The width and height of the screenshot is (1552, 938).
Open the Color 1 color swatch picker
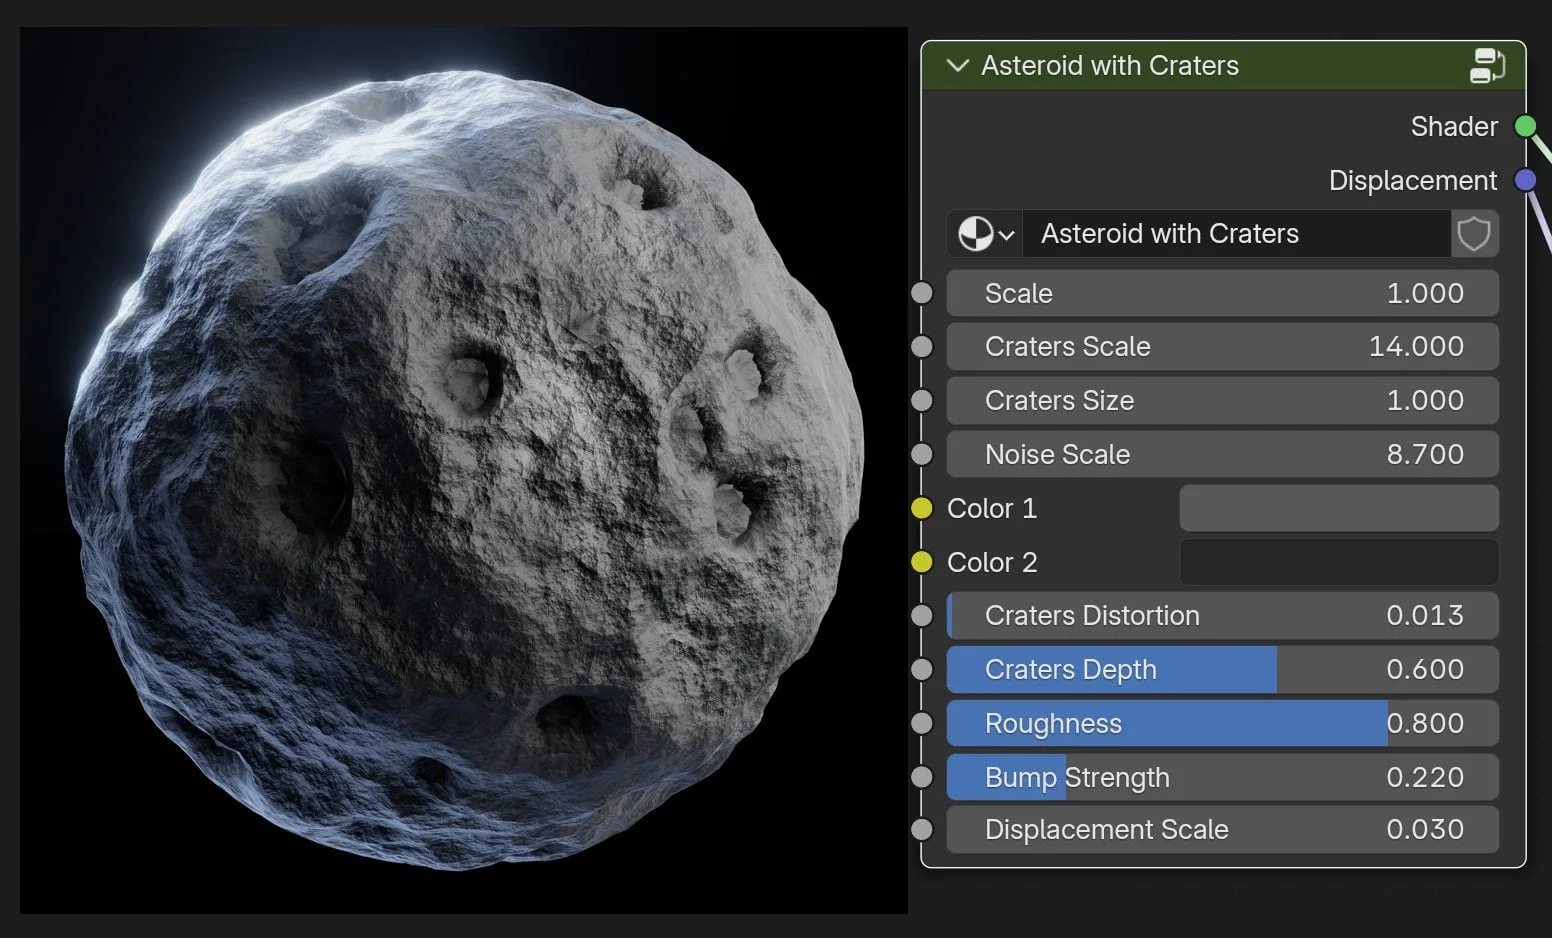pos(1338,508)
